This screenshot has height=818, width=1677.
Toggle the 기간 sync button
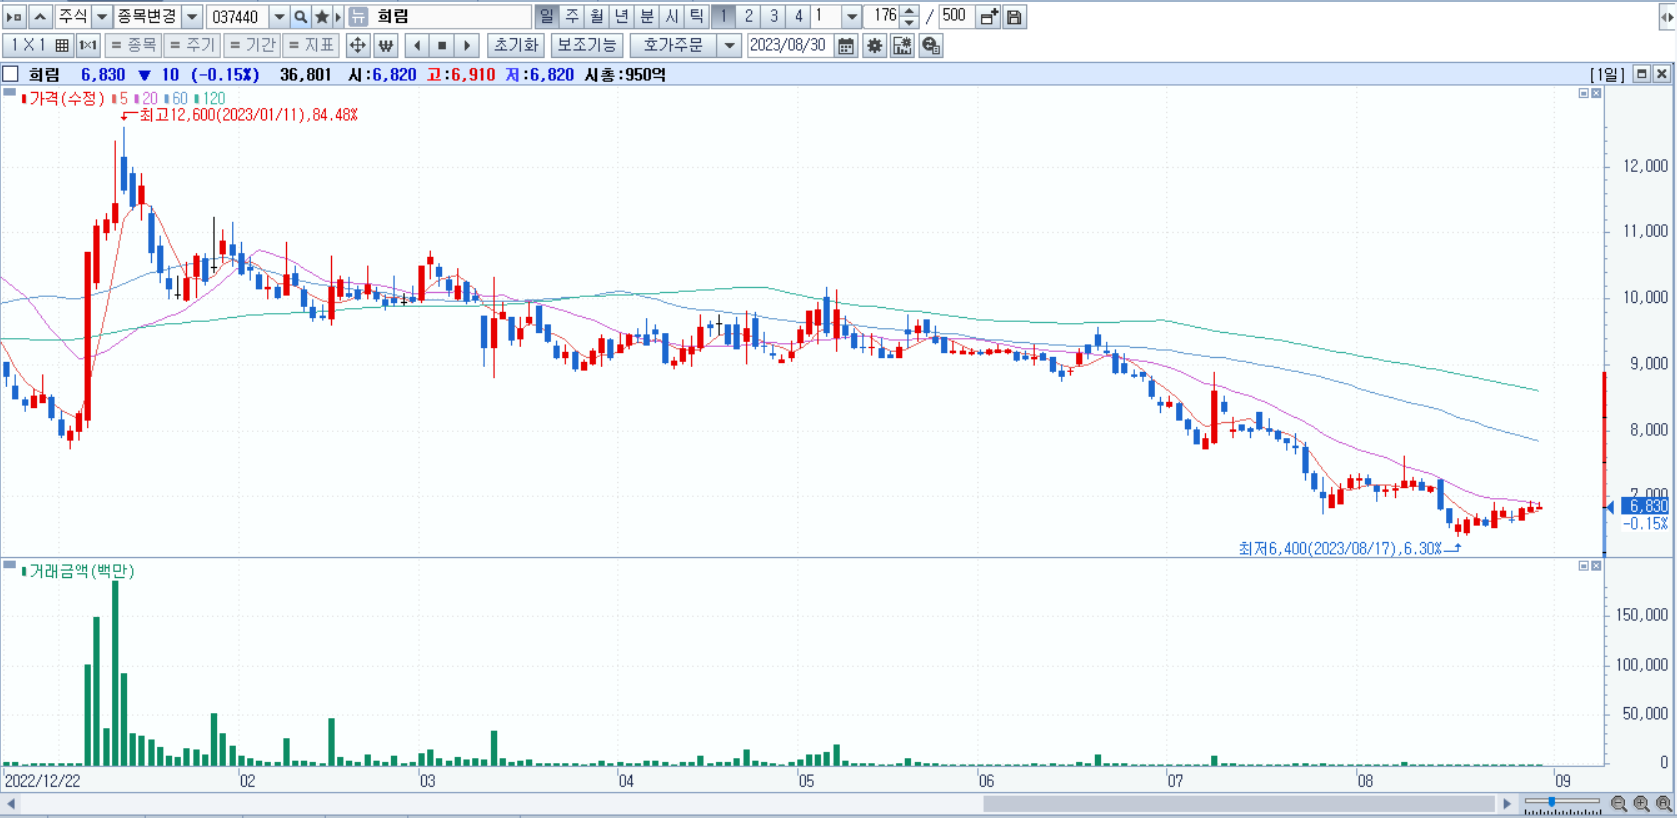[251, 45]
